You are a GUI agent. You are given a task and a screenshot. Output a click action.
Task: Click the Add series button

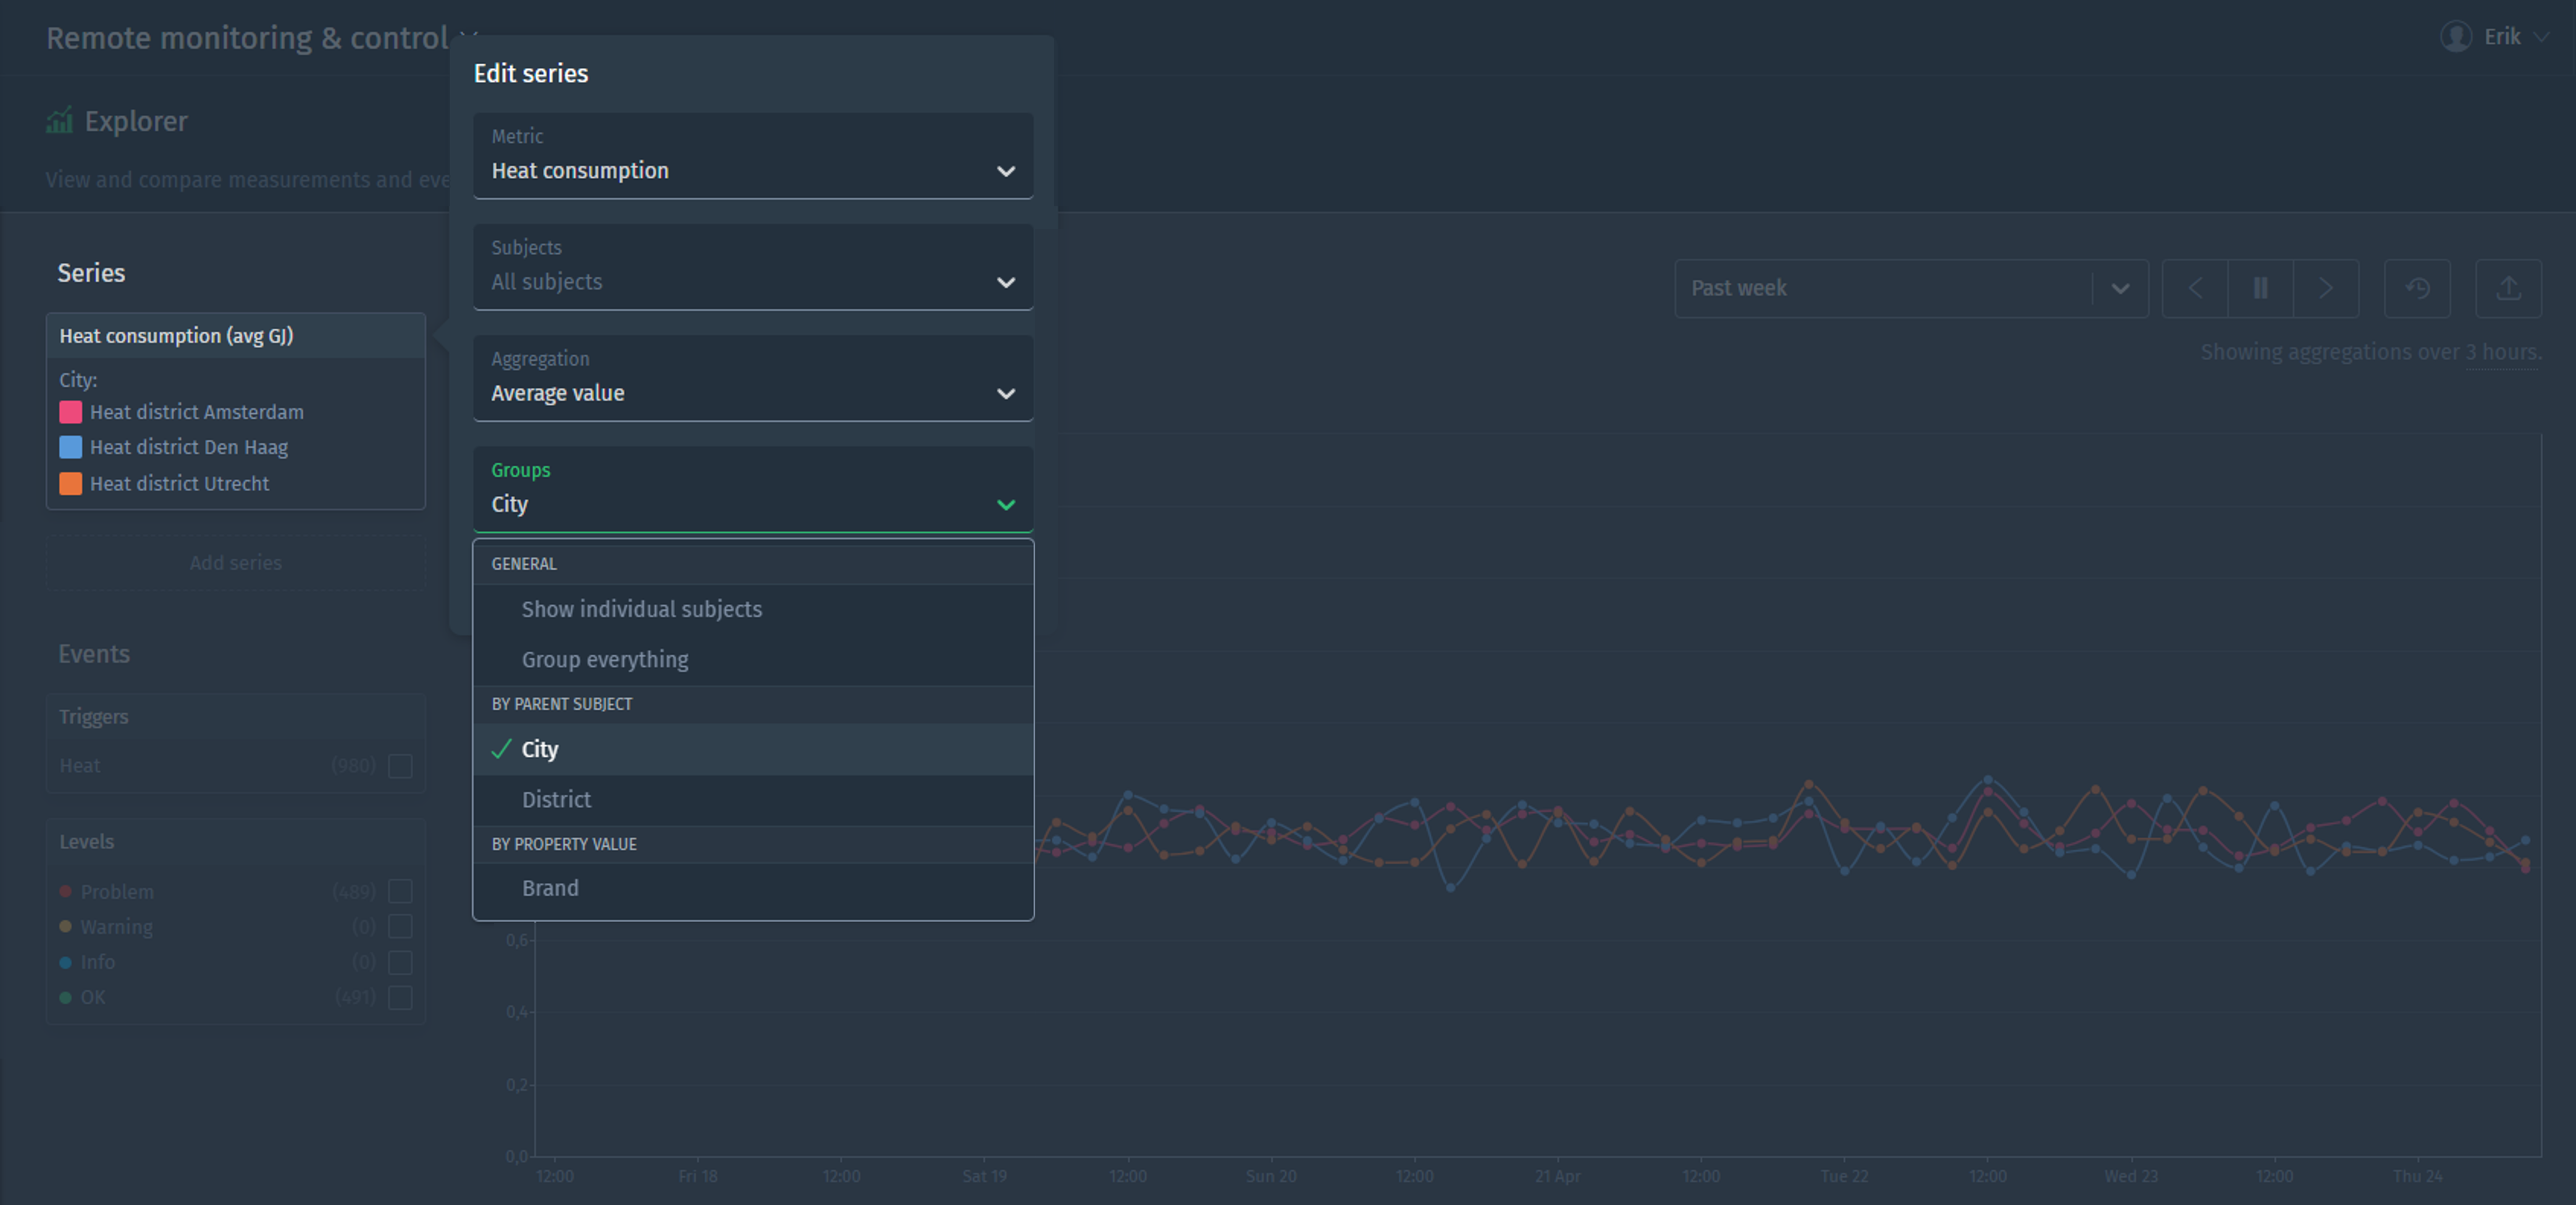pyautogui.click(x=236, y=563)
